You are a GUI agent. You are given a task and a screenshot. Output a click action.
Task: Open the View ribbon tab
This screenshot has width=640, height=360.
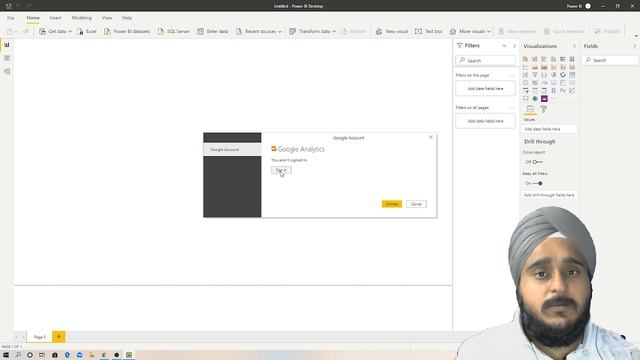[x=107, y=18]
